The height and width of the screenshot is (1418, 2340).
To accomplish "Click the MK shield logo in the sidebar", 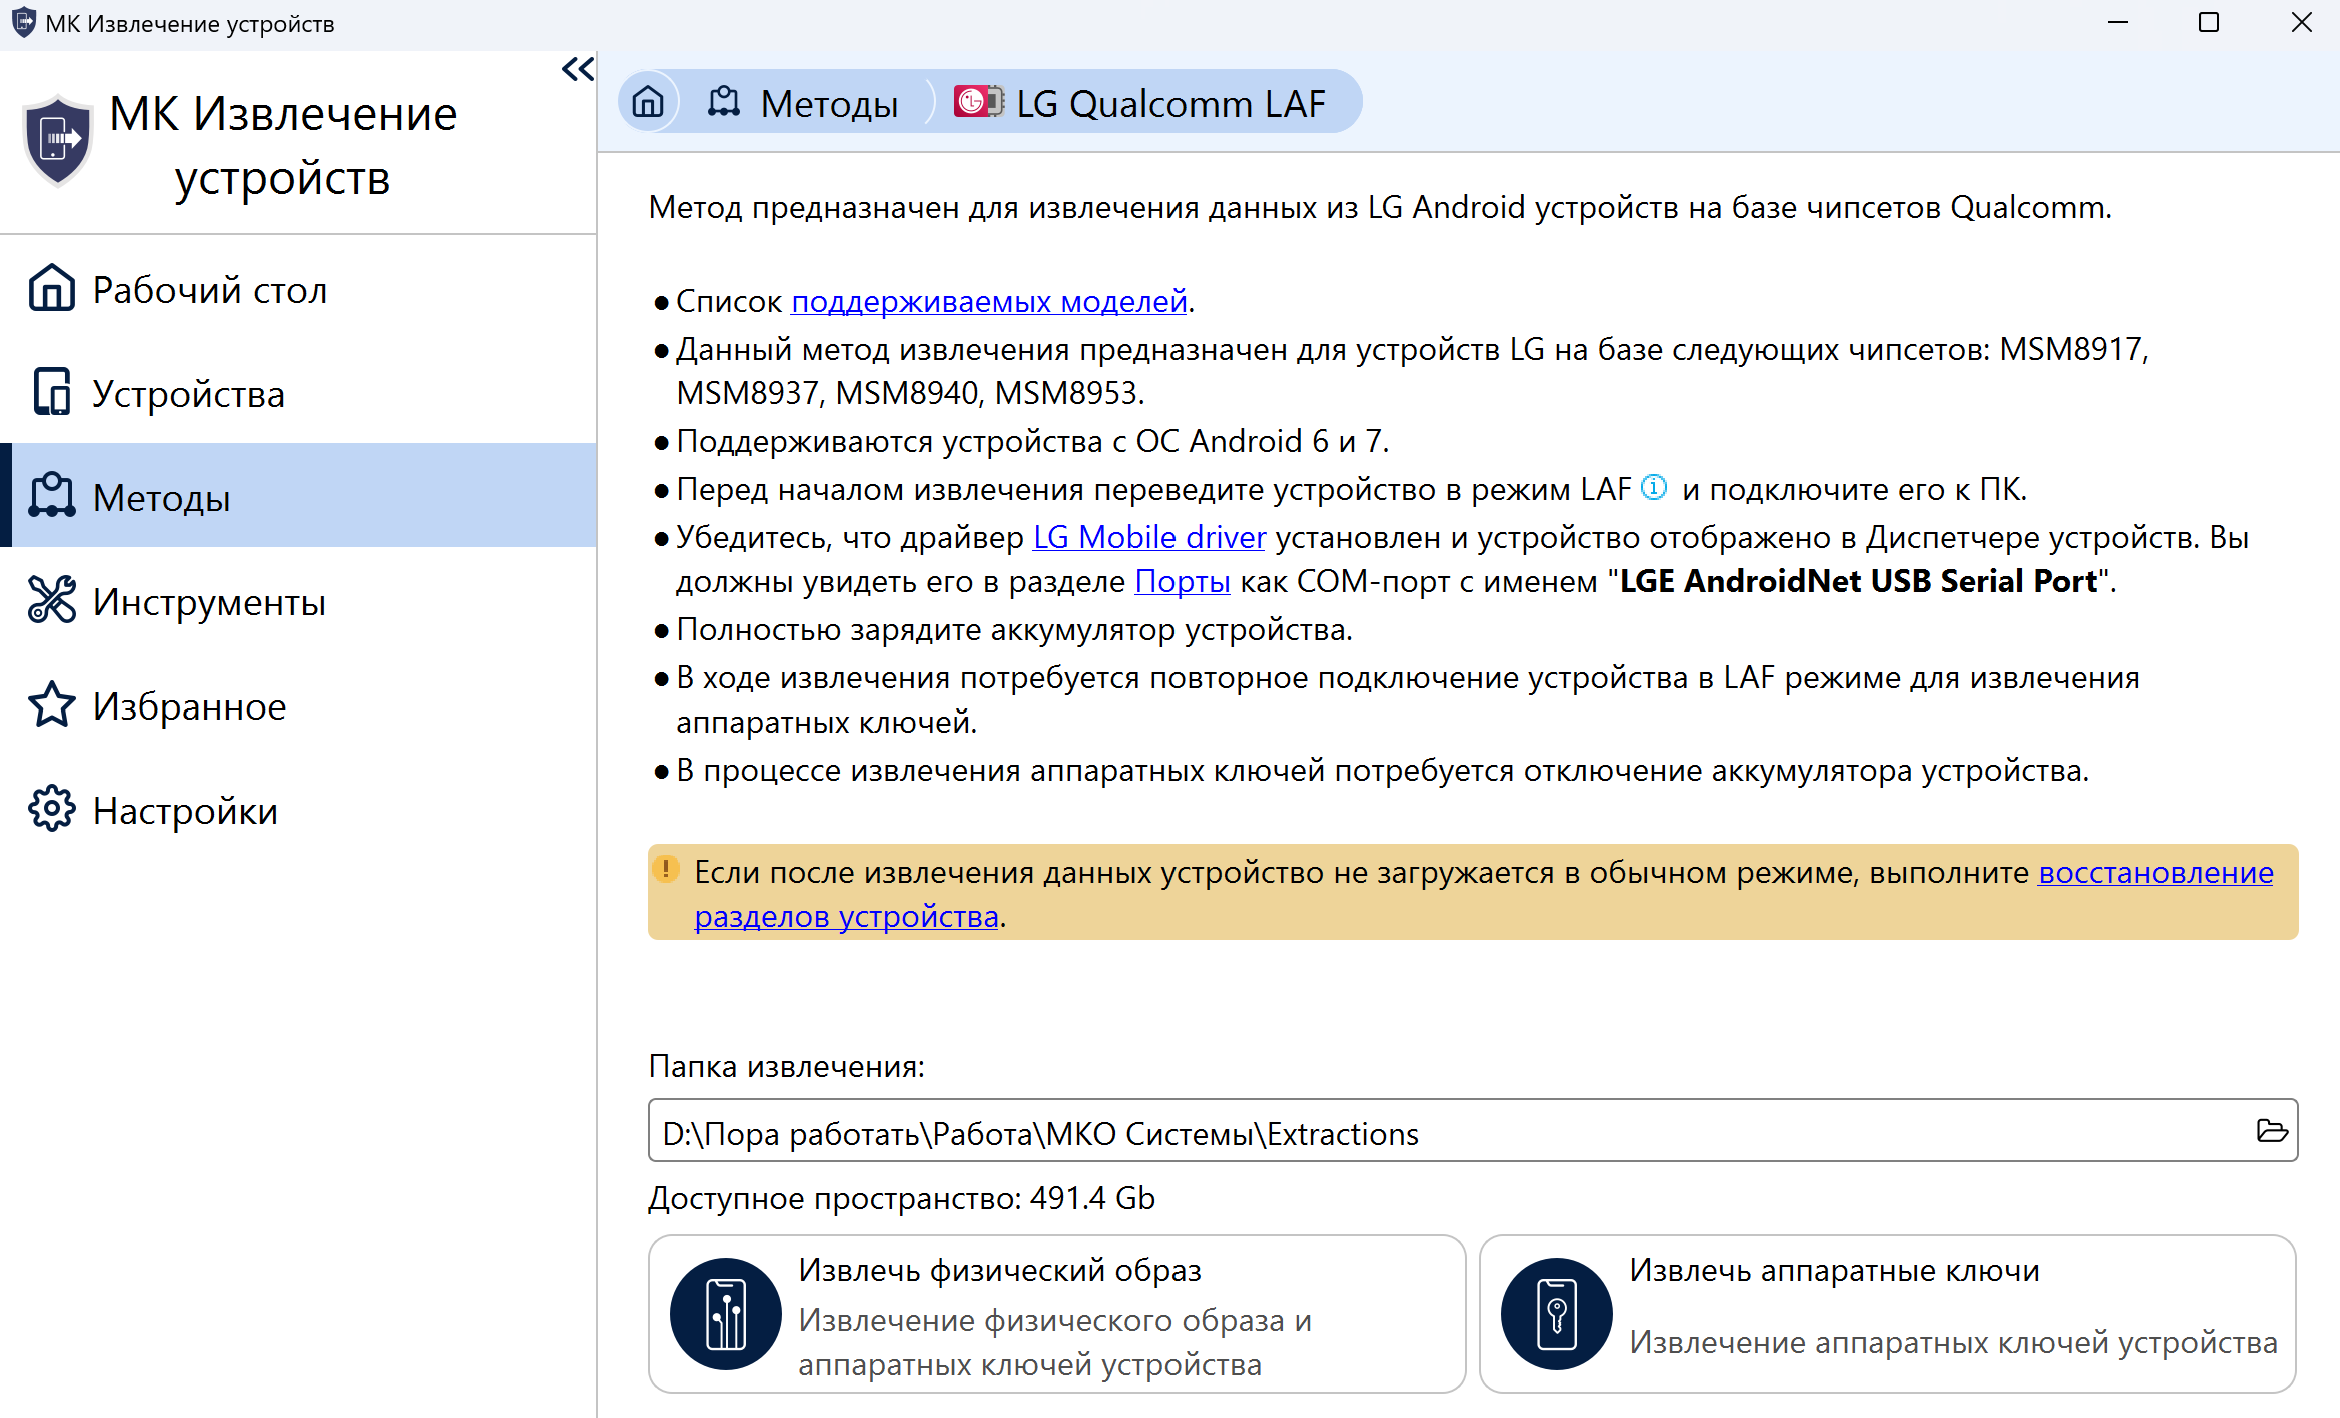I will pos(57,141).
